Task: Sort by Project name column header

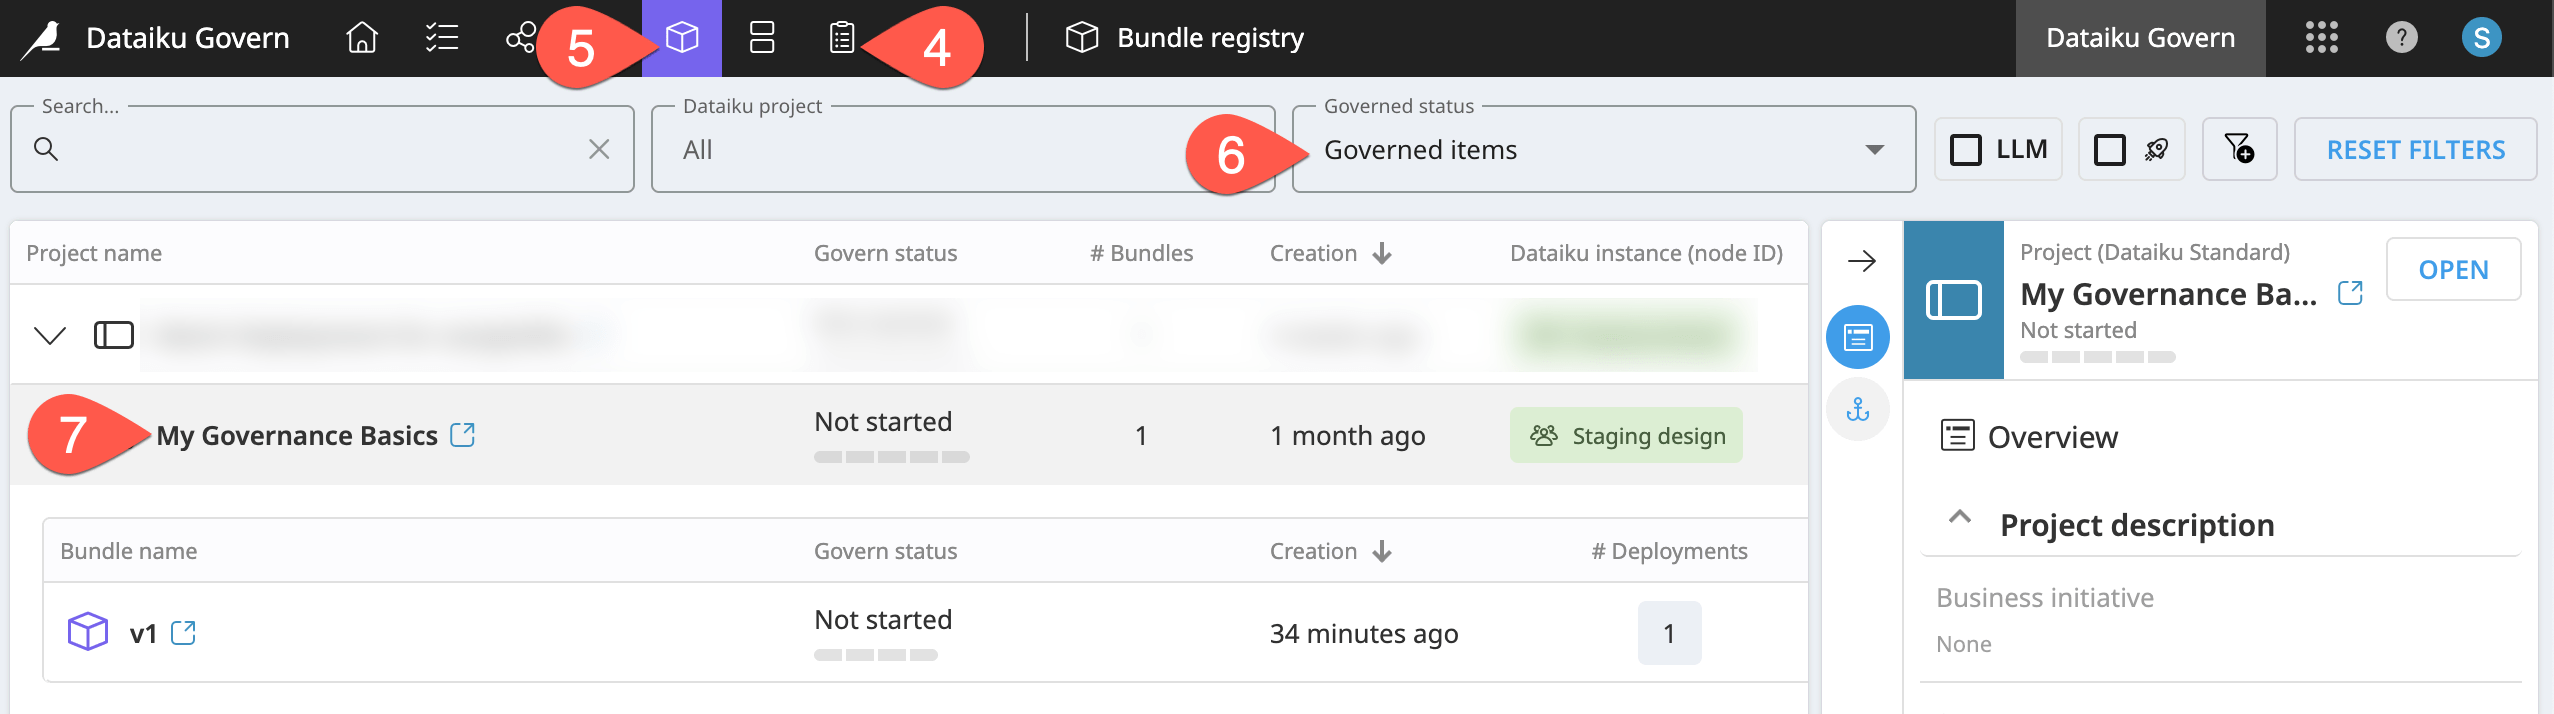Action: click(x=94, y=253)
